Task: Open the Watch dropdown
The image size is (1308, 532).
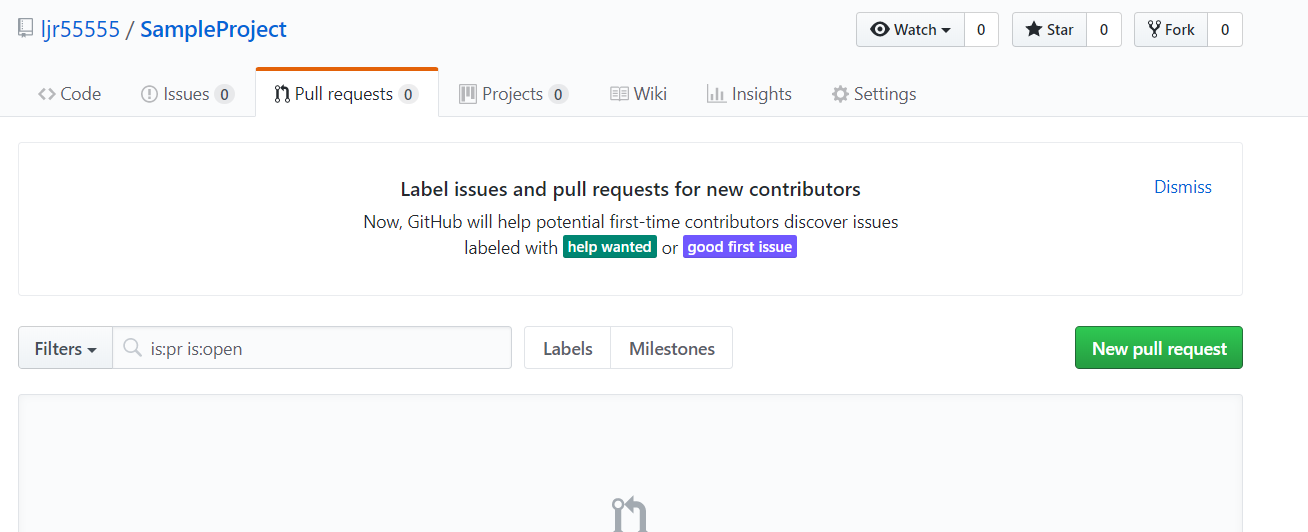Action: pos(910,30)
